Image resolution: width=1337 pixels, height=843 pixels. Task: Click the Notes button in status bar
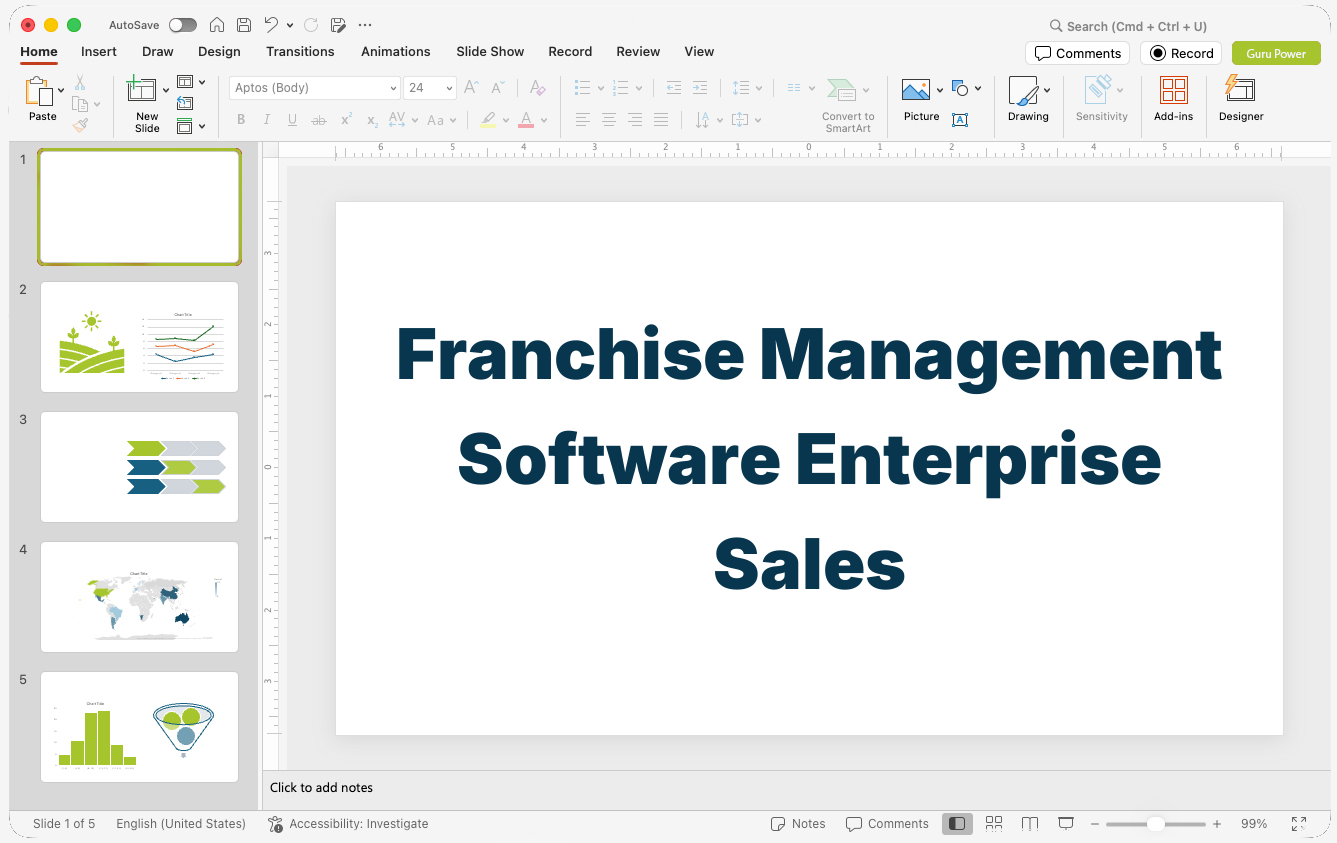[x=798, y=824]
